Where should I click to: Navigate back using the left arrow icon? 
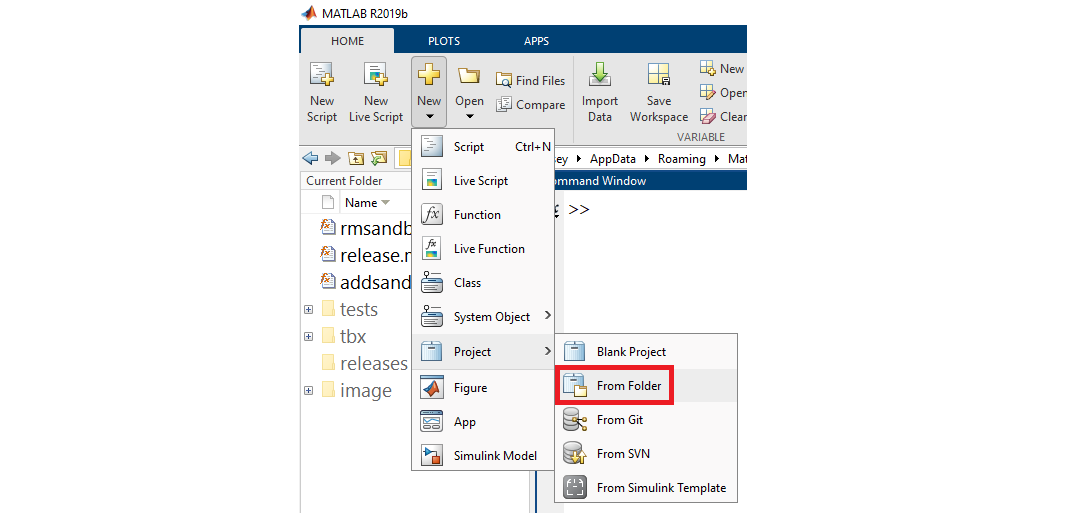(x=310, y=158)
